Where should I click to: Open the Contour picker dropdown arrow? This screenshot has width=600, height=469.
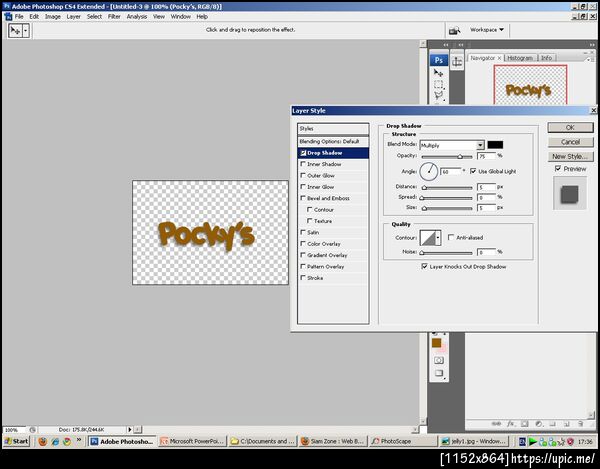tap(438, 238)
